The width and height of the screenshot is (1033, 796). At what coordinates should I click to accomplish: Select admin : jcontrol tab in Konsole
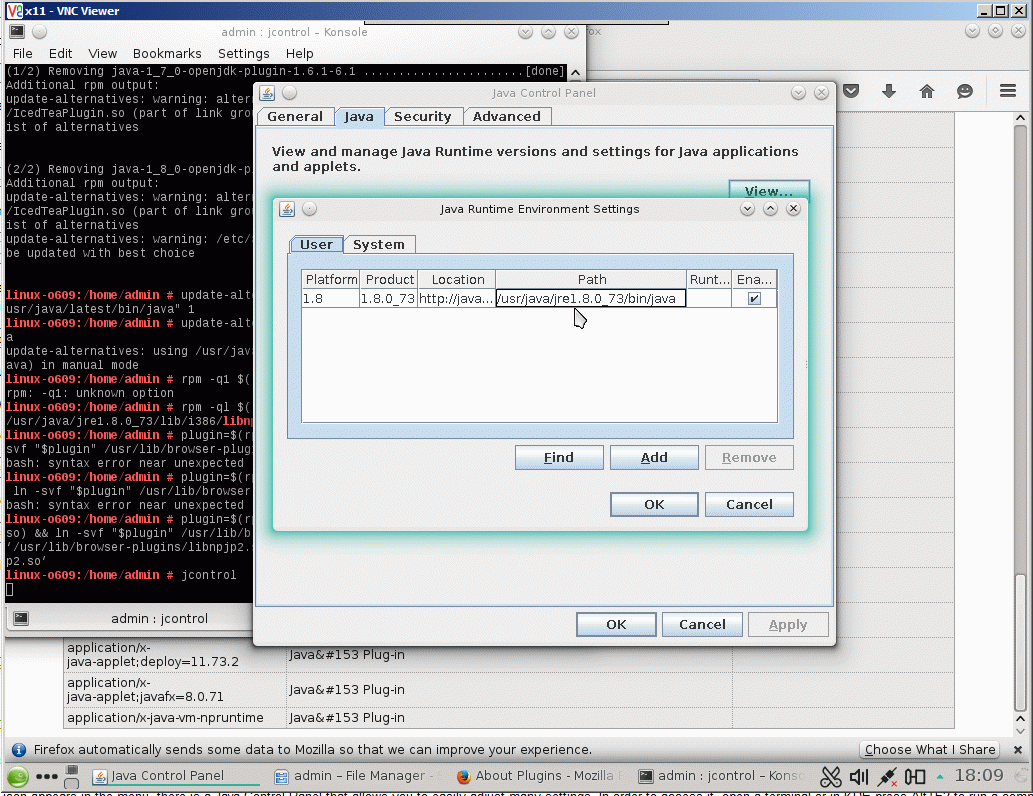tap(159, 618)
